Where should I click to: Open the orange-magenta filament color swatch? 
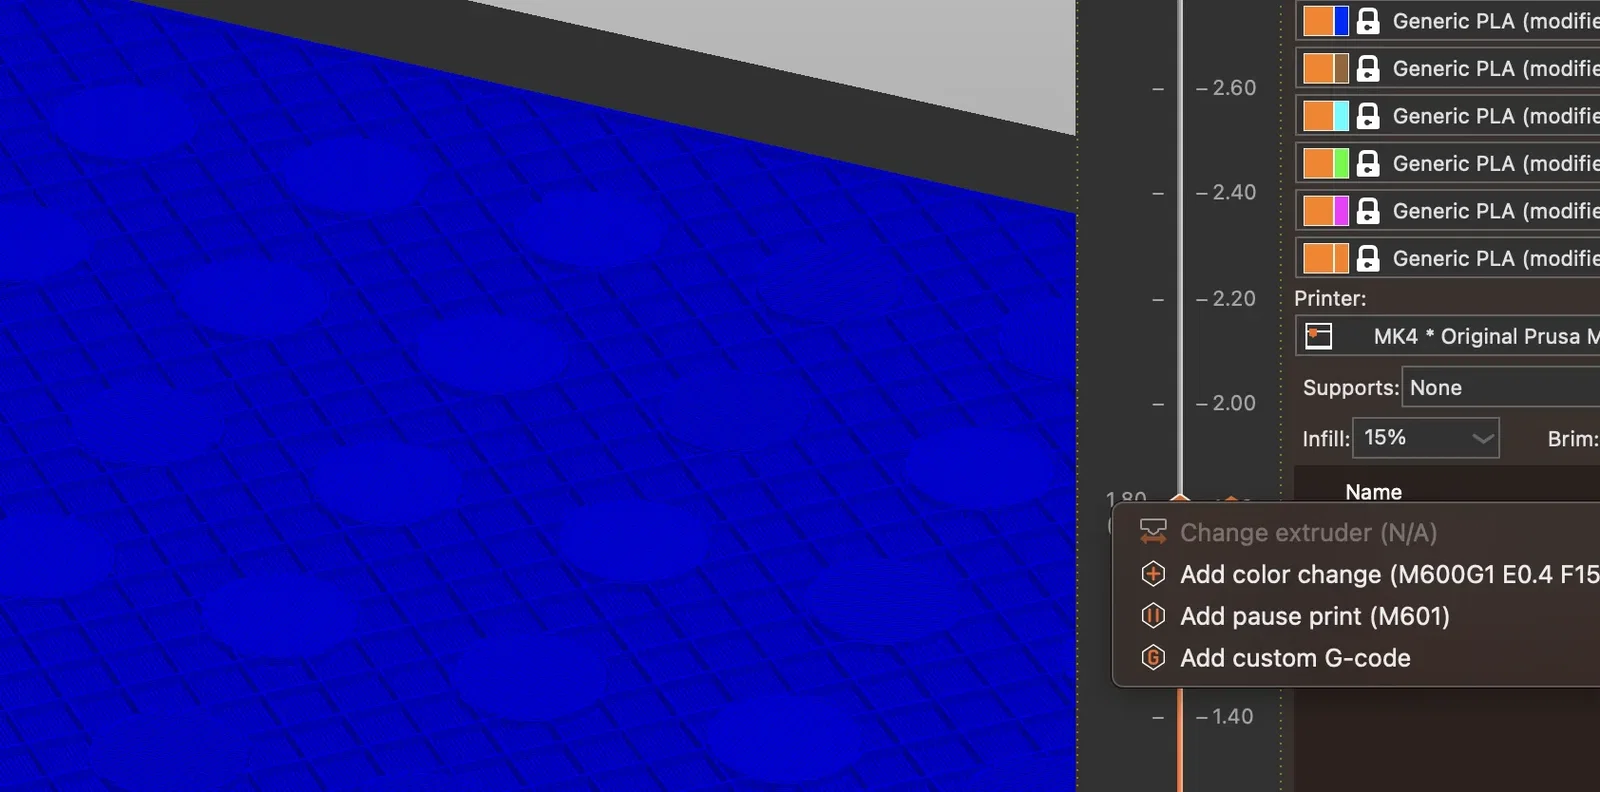point(1326,211)
